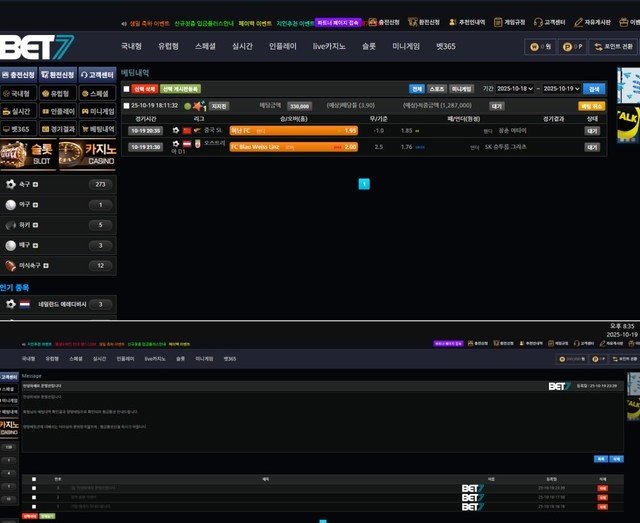Open sidebar 충전신청 button

(18, 75)
